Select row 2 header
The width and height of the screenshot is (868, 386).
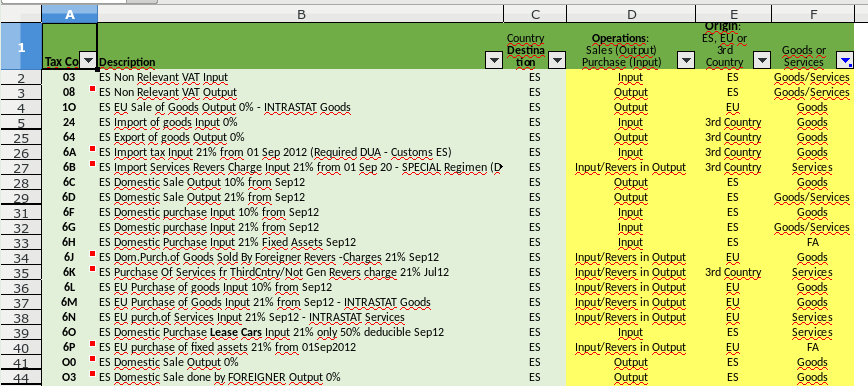pos(21,78)
